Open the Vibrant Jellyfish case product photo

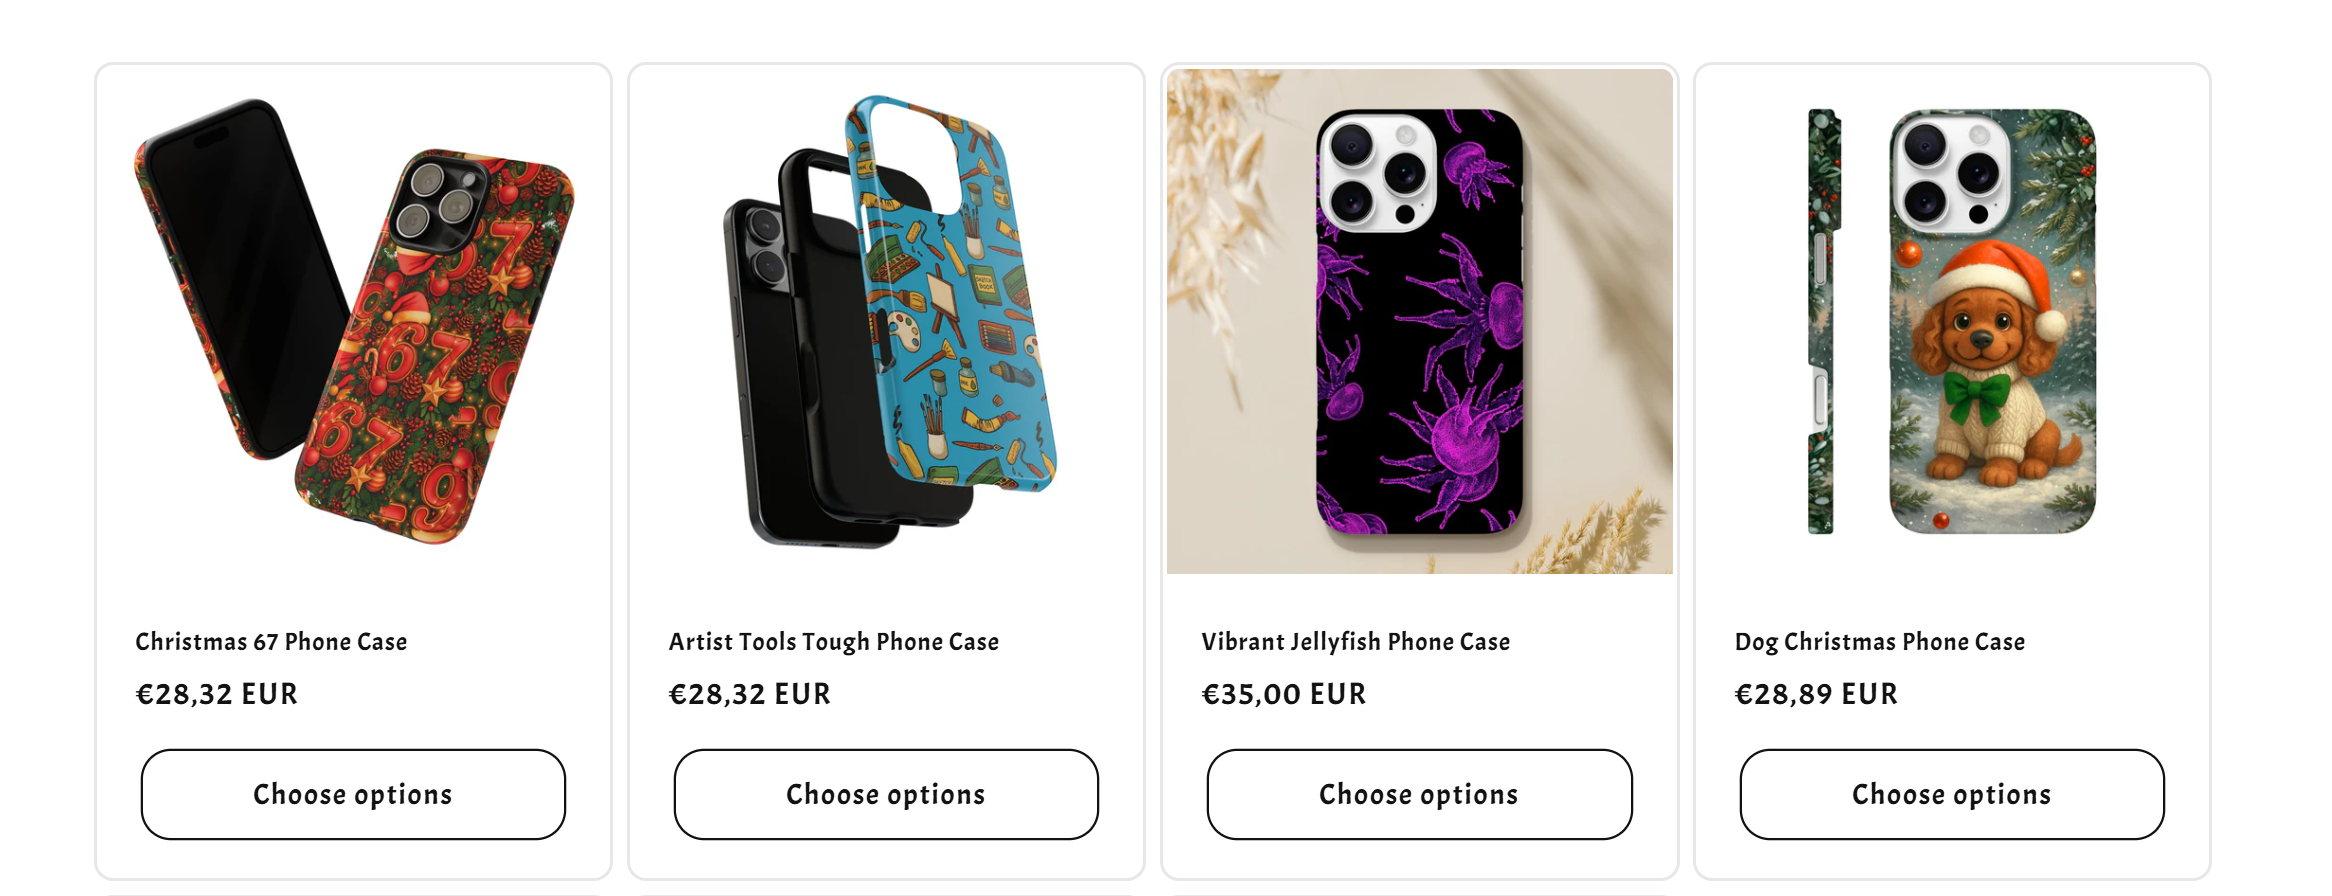[x=1419, y=321]
